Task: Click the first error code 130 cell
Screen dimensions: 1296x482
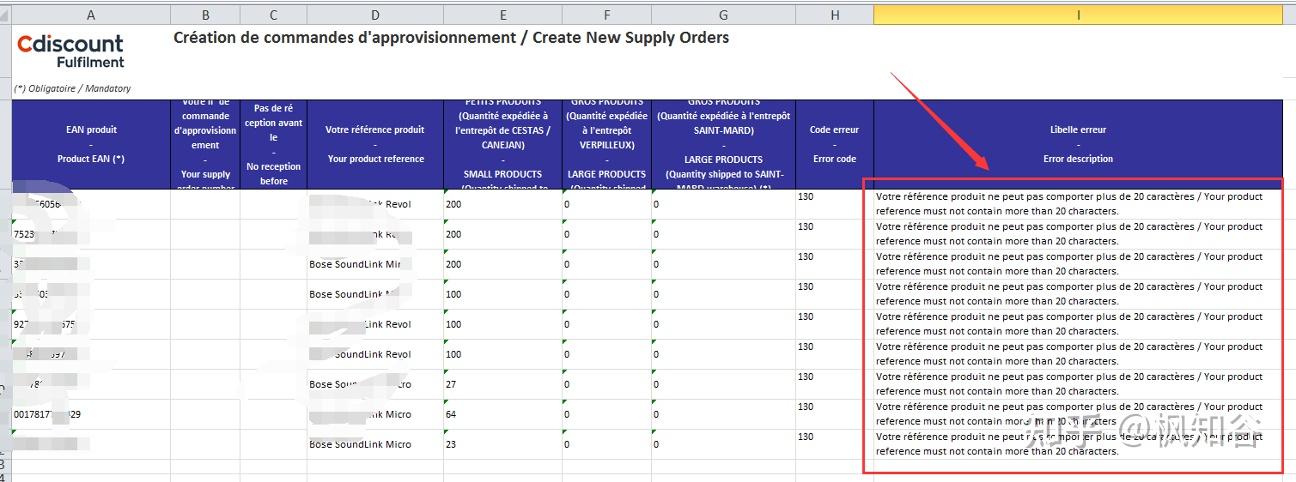Action: pos(834,204)
